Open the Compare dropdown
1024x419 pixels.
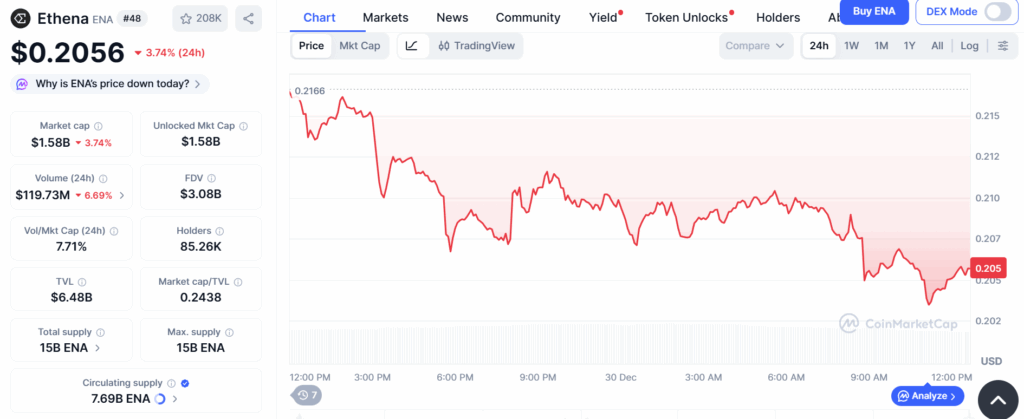[x=755, y=46]
